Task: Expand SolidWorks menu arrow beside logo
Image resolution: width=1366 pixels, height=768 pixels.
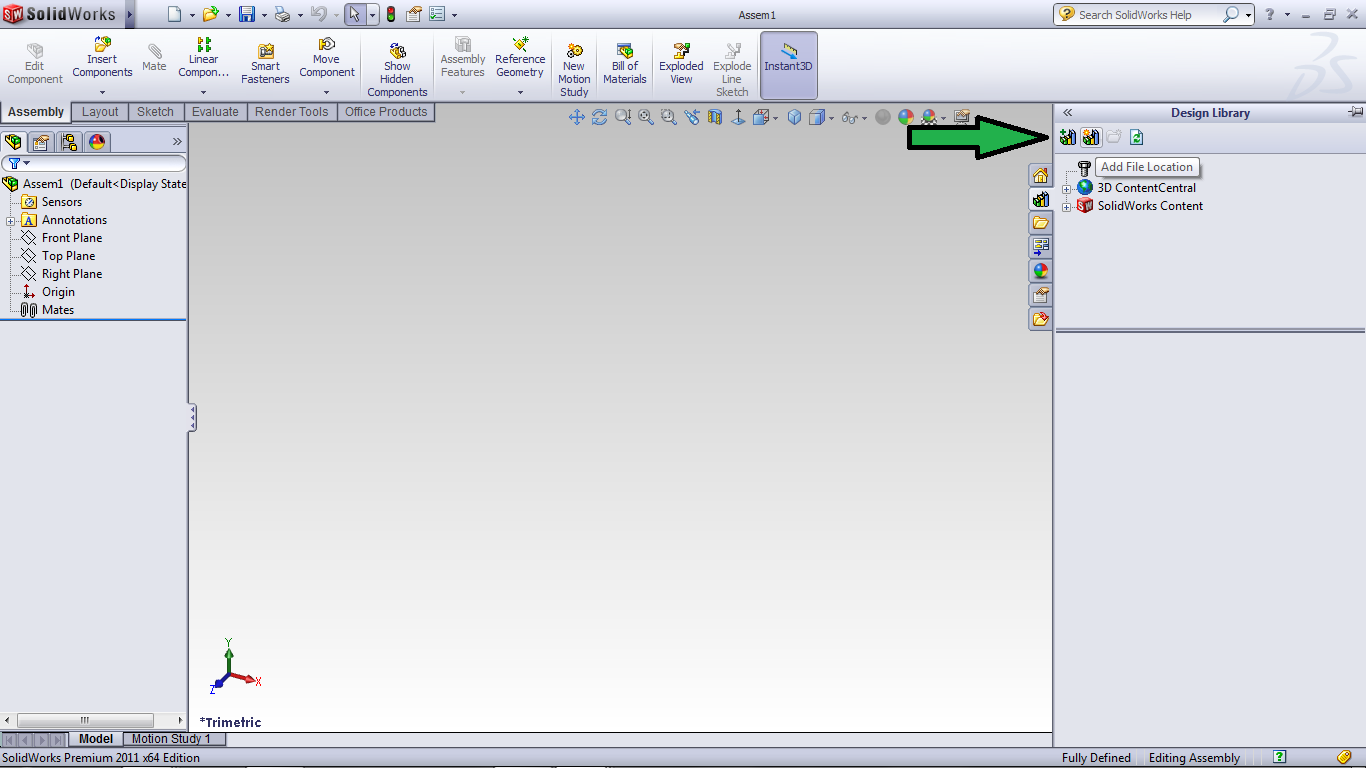Action: click(130, 14)
